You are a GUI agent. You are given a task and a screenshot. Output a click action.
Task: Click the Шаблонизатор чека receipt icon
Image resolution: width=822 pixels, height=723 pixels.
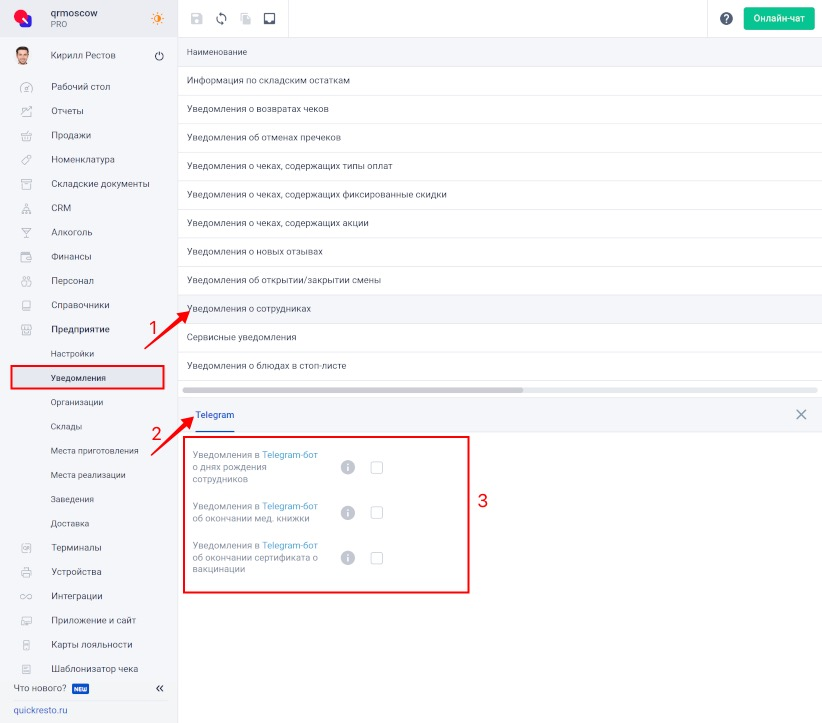click(x=26, y=669)
